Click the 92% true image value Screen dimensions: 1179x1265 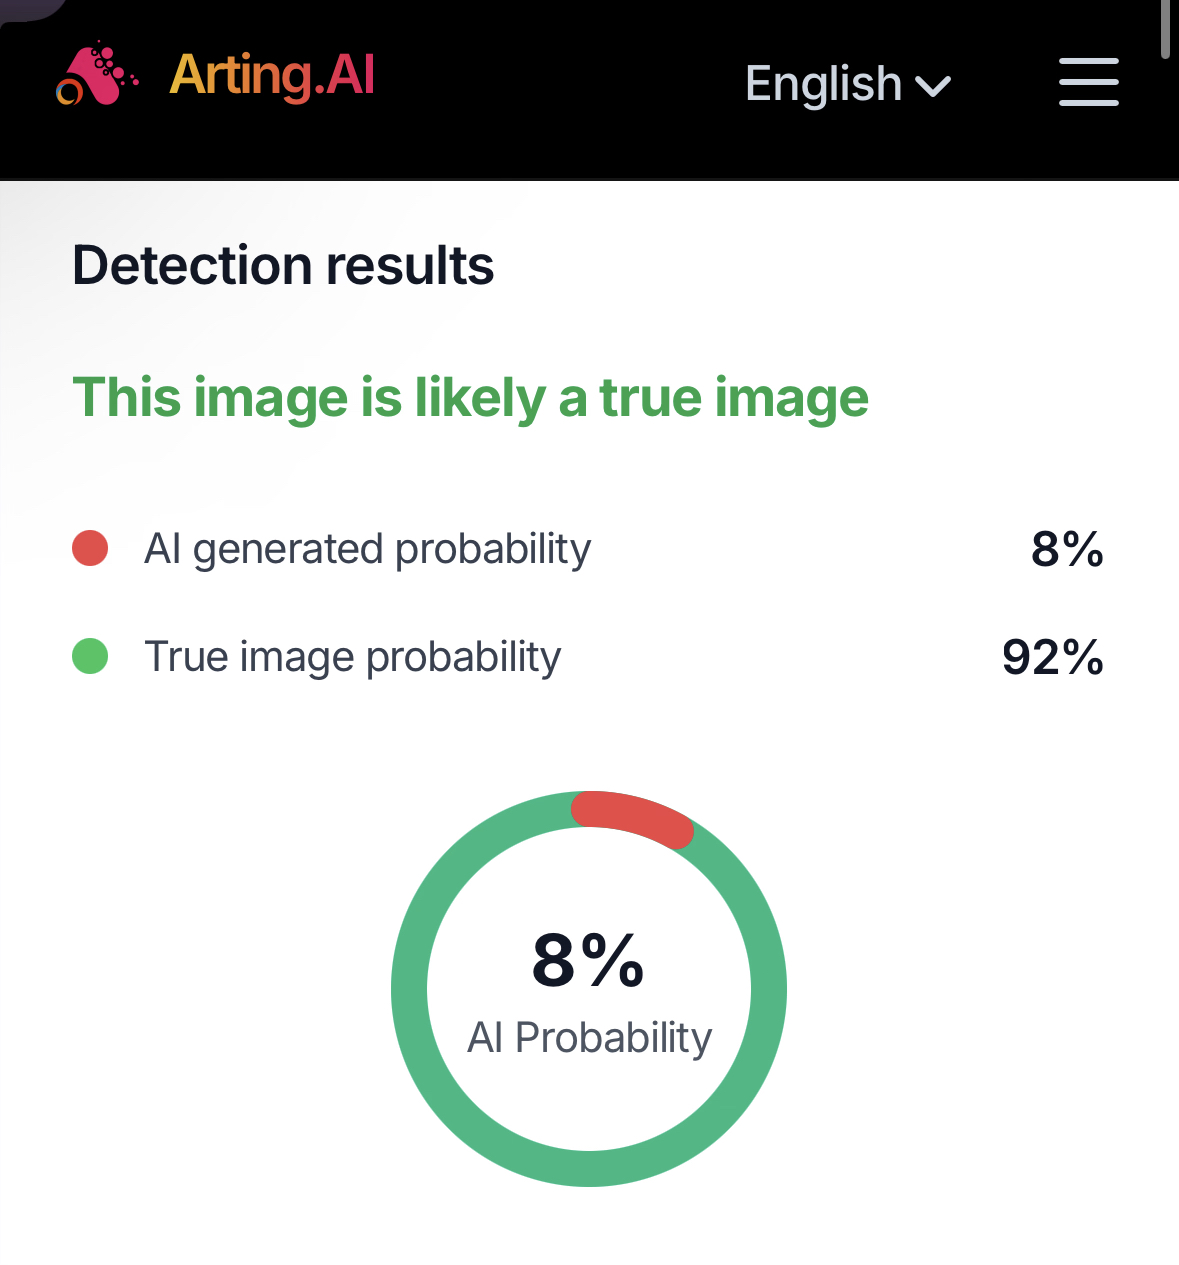point(1052,657)
